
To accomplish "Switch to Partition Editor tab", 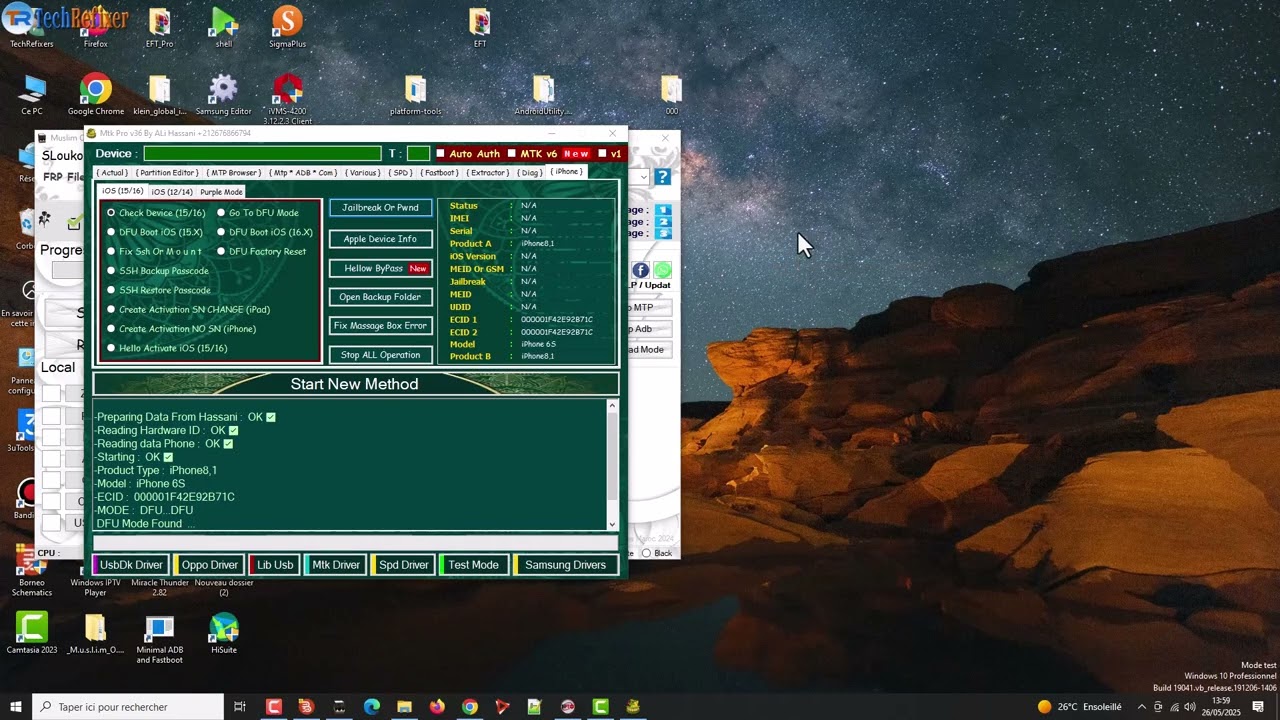I will pyautogui.click(x=167, y=173).
